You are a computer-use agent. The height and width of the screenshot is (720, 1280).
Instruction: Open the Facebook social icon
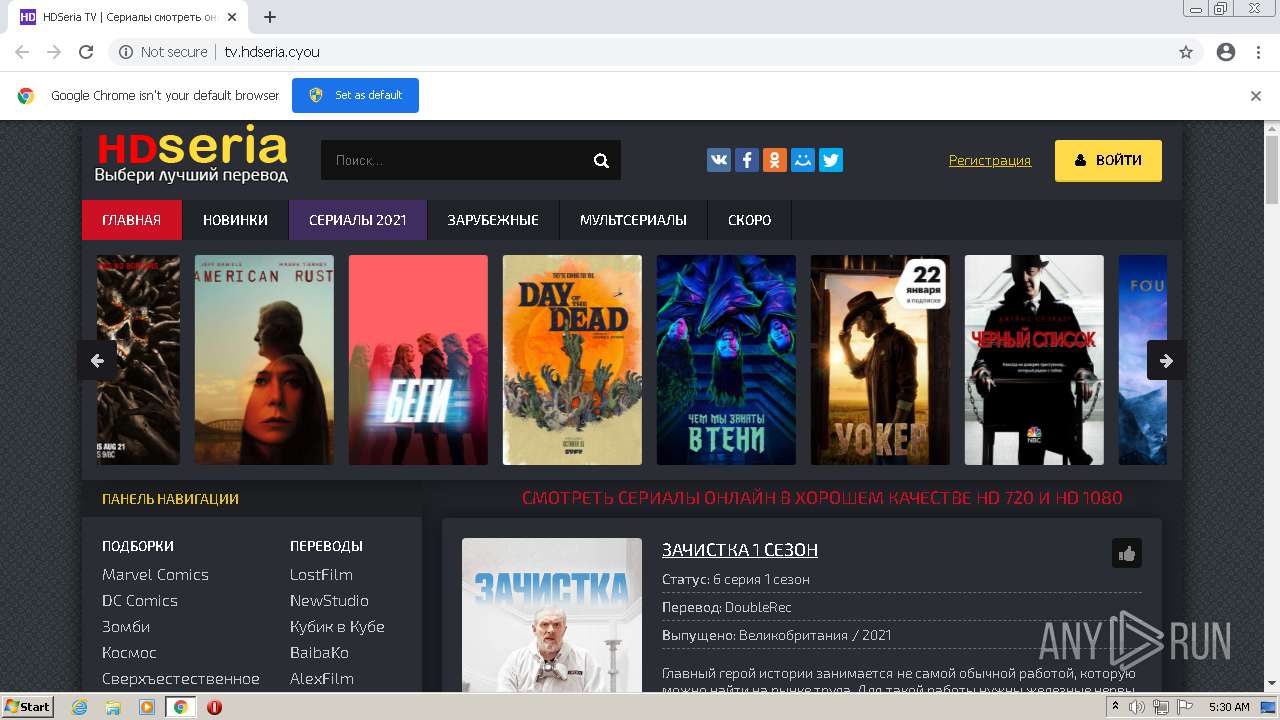click(x=747, y=160)
